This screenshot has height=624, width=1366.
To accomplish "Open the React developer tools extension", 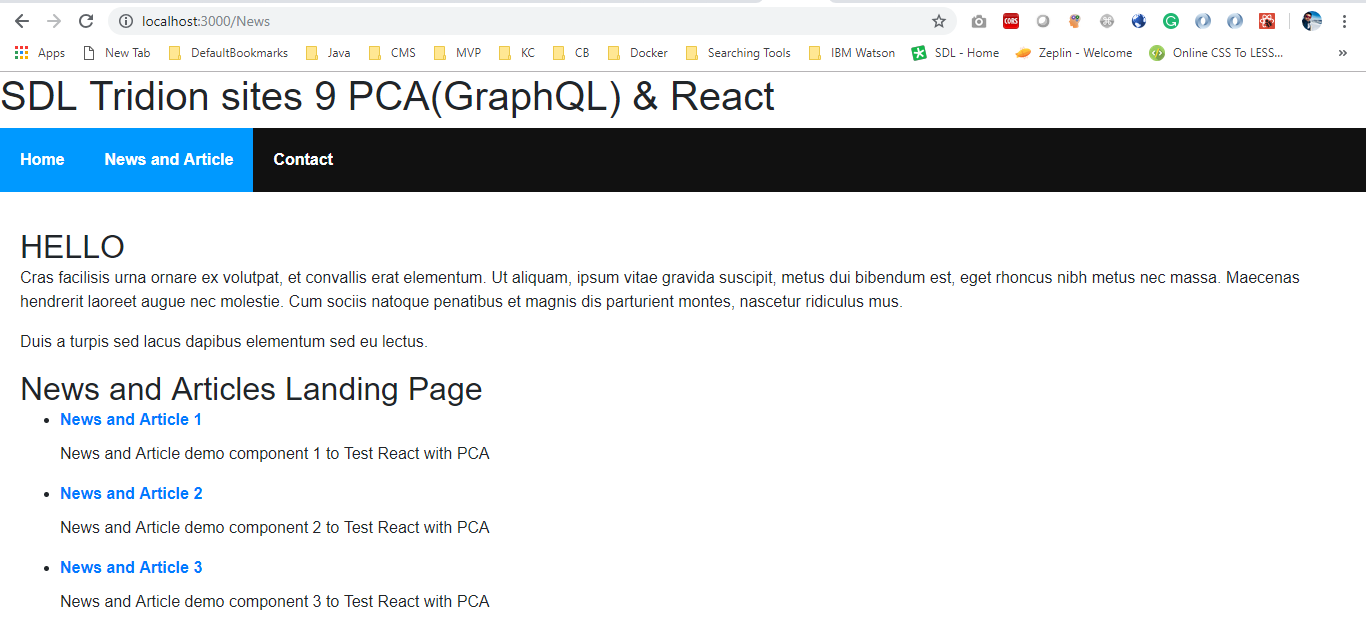I will coord(1267,21).
